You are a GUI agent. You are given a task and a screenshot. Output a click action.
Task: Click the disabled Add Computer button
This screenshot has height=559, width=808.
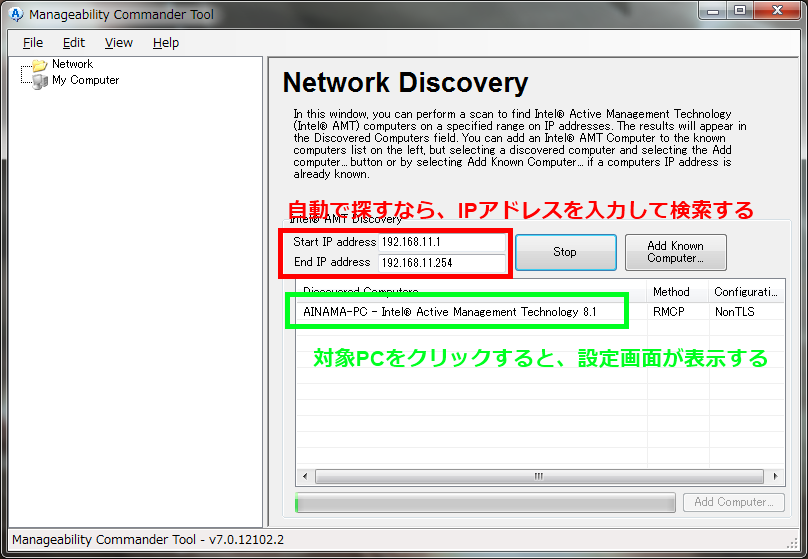point(734,502)
